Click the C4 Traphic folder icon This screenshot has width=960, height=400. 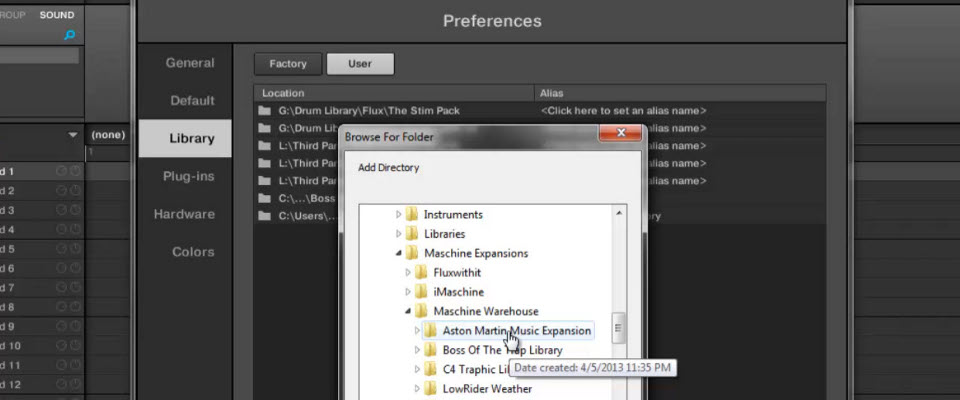coord(431,369)
